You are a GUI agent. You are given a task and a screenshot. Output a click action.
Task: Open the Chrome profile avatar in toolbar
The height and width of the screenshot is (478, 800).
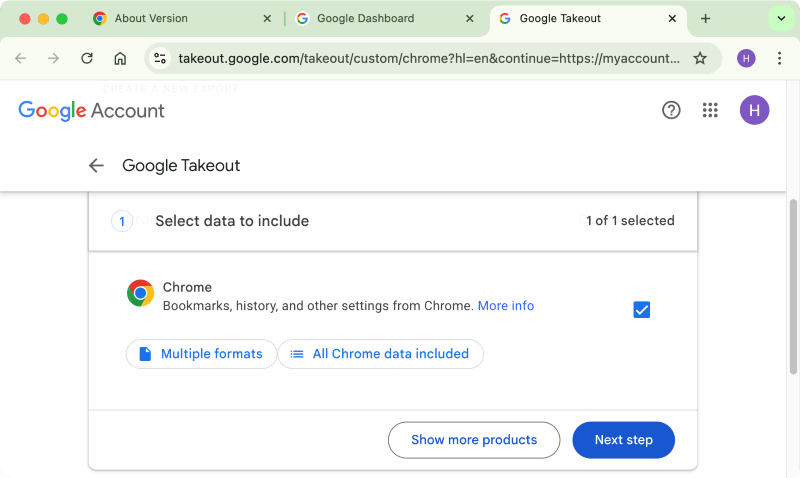[x=746, y=58]
